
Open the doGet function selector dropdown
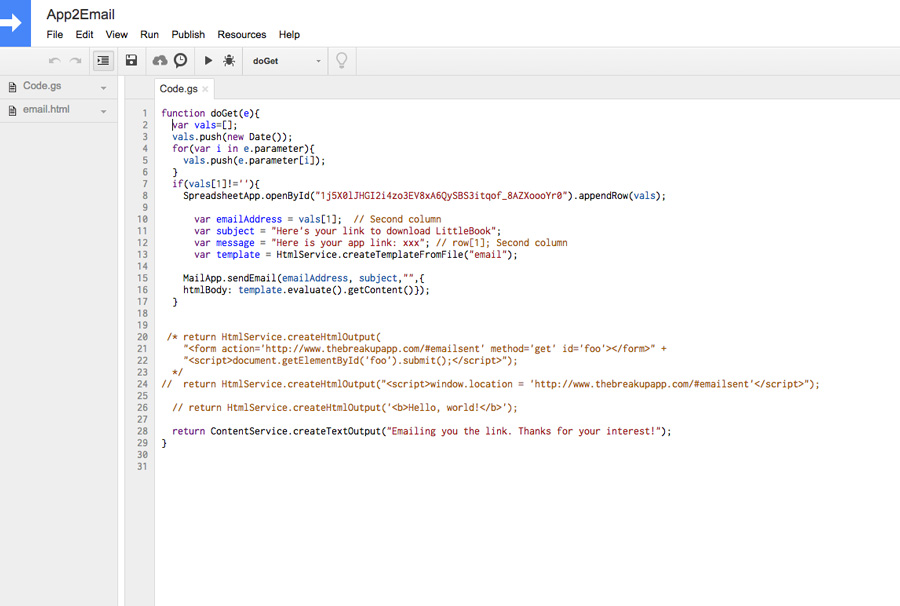pyautogui.click(x=286, y=61)
